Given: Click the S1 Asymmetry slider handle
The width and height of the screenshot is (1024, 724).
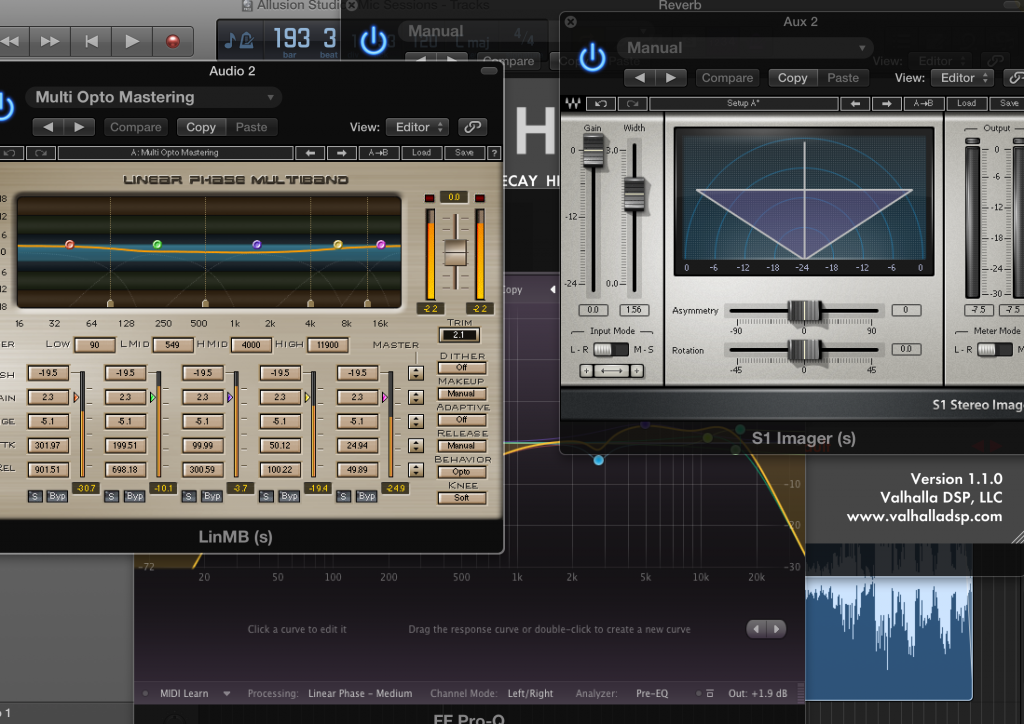Looking at the screenshot, I should click(804, 311).
